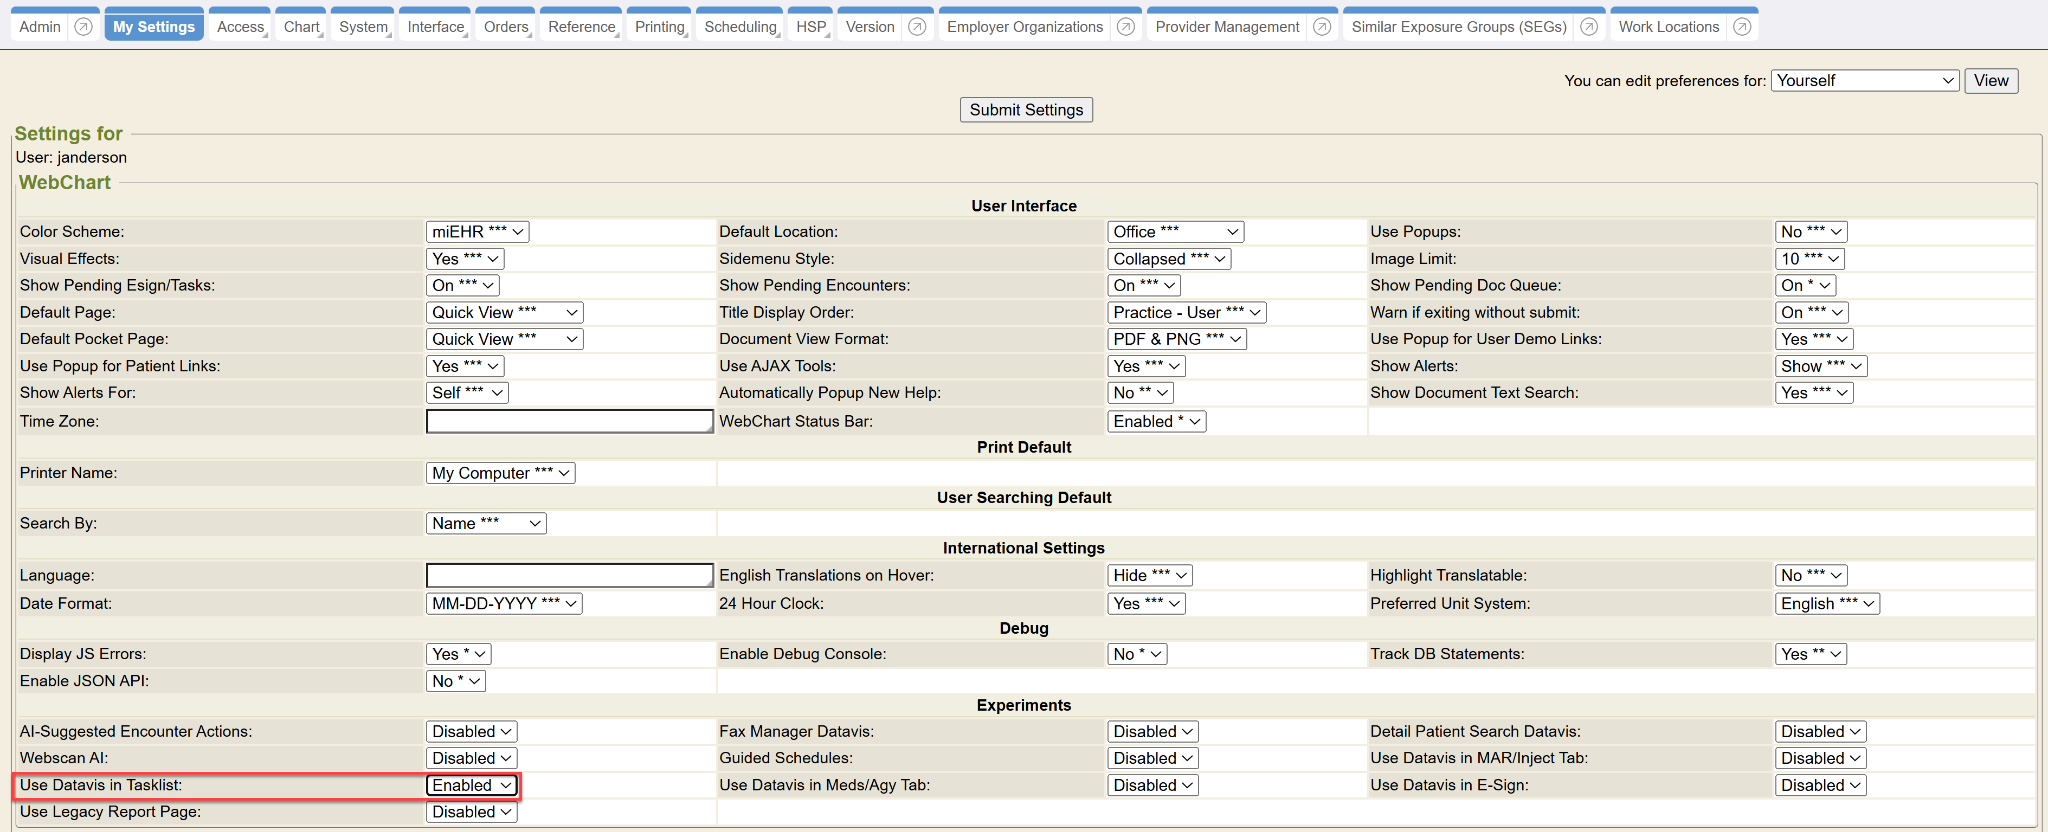
Task: Click Work Locations arrow icon
Action: pyautogui.click(x=1742, y=27)
